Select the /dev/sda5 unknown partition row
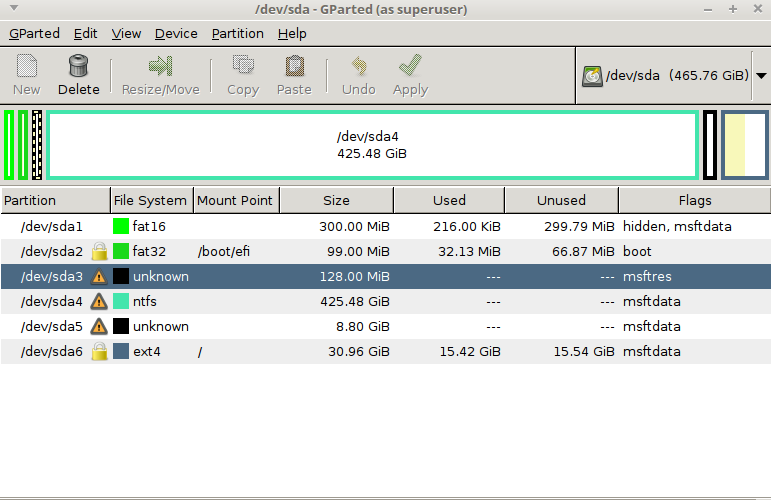 coord(386,326)
